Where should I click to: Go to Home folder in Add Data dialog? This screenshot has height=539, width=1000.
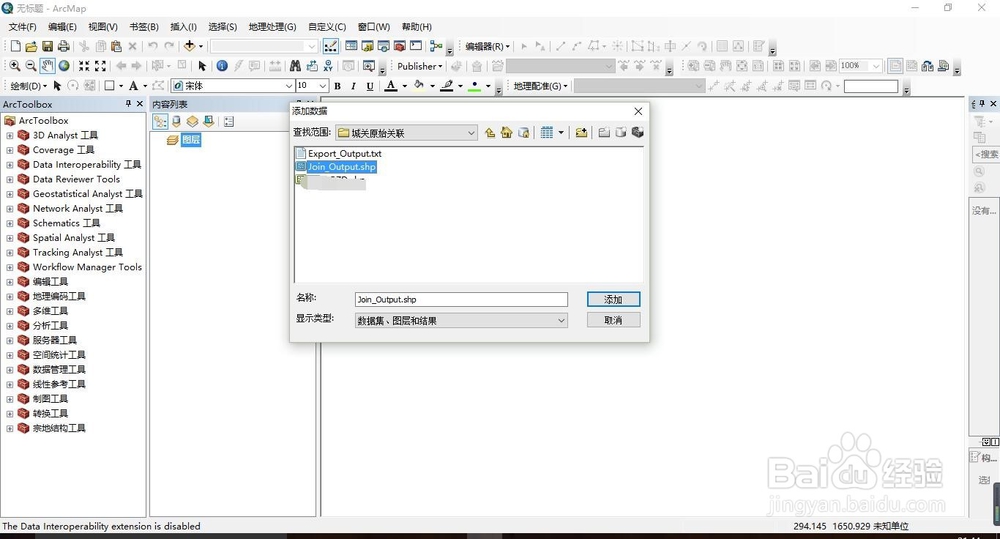pos(506,133)
